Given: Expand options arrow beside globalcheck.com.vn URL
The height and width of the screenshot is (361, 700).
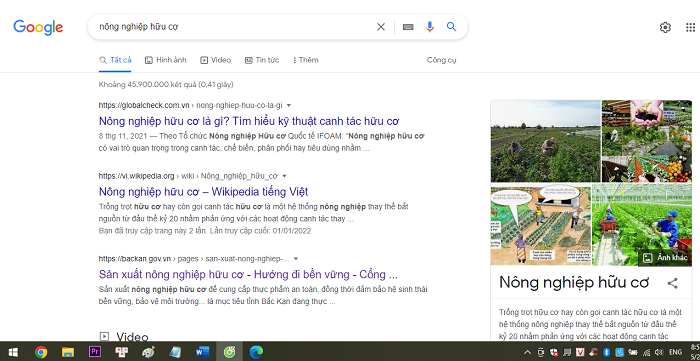Looking at the screenshot, I should (x=289, y=106).
